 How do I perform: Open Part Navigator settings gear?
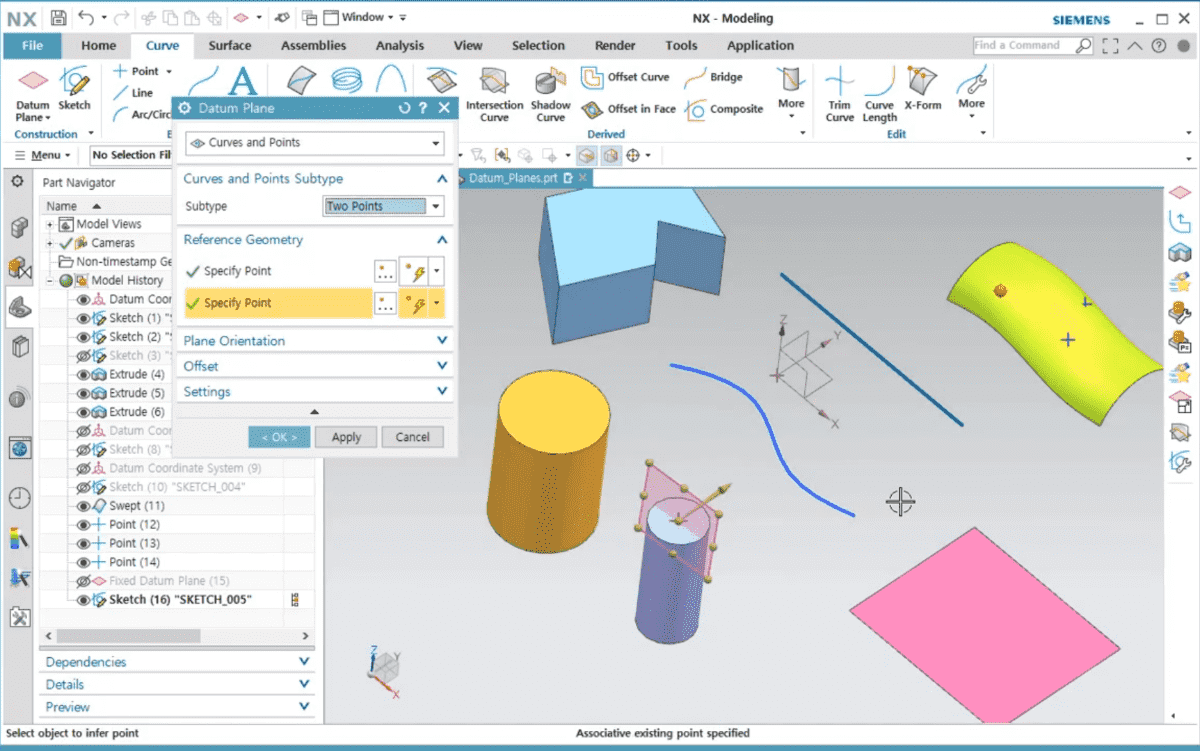coord(17,182)
